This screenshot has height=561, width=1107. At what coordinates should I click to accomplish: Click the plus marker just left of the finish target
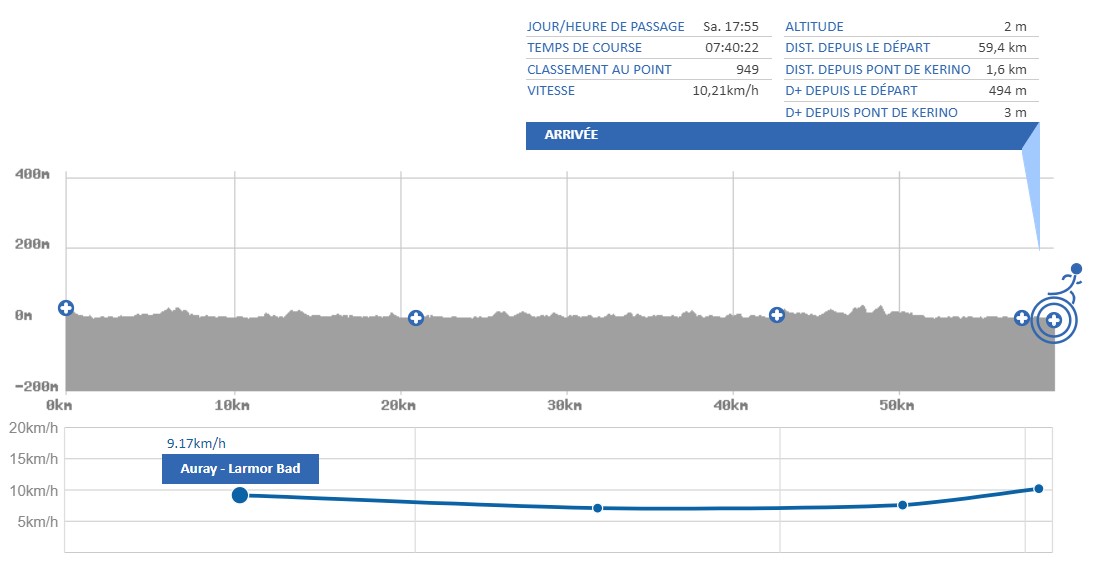pyautogui.click(x=1022, y=318)
